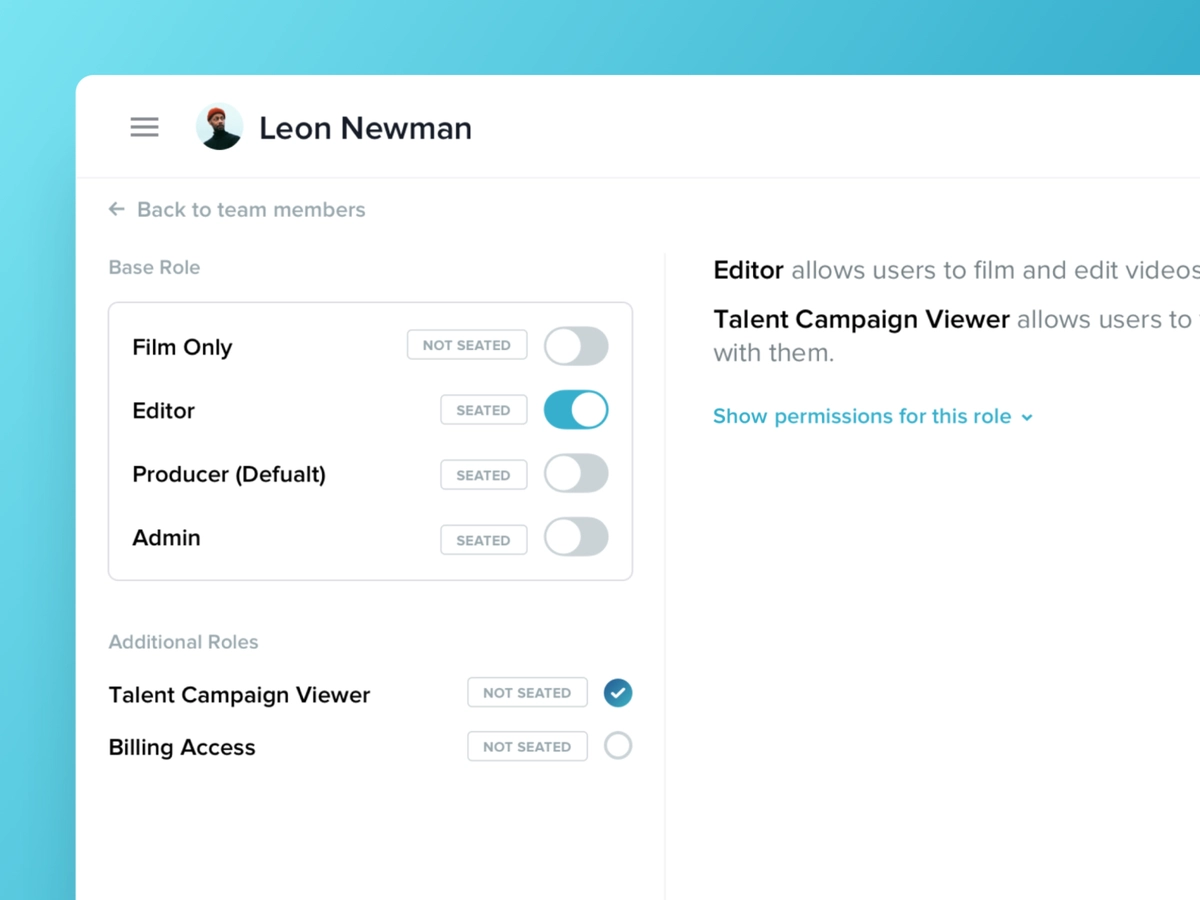
Task: Switch on the Admin role toggle
Action: (x=576, y=537)
